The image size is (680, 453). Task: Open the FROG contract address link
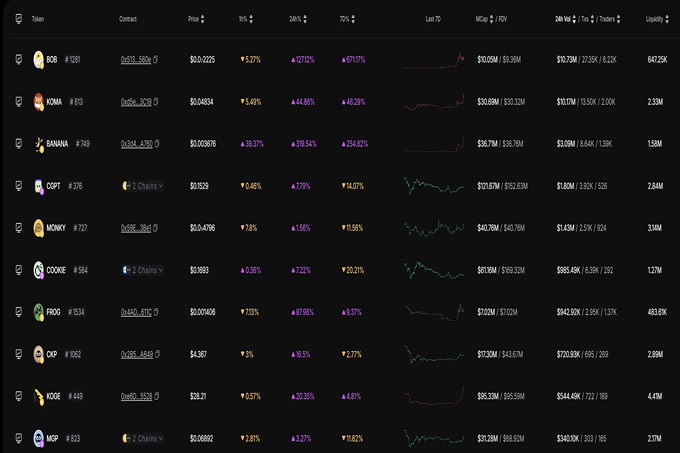click(135, 312)
